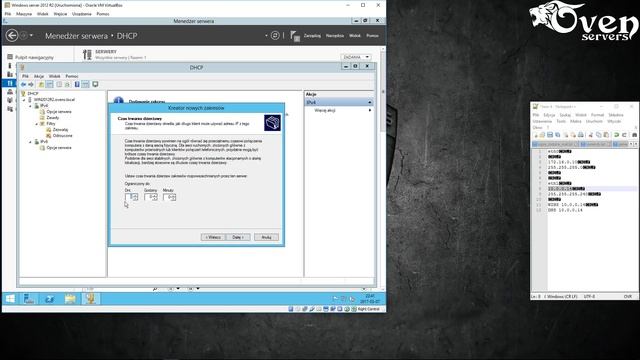The image size is (640, 360).
Task: Click the Print icon in Notepad++ toolbar
Action: [x=580, y=135]
